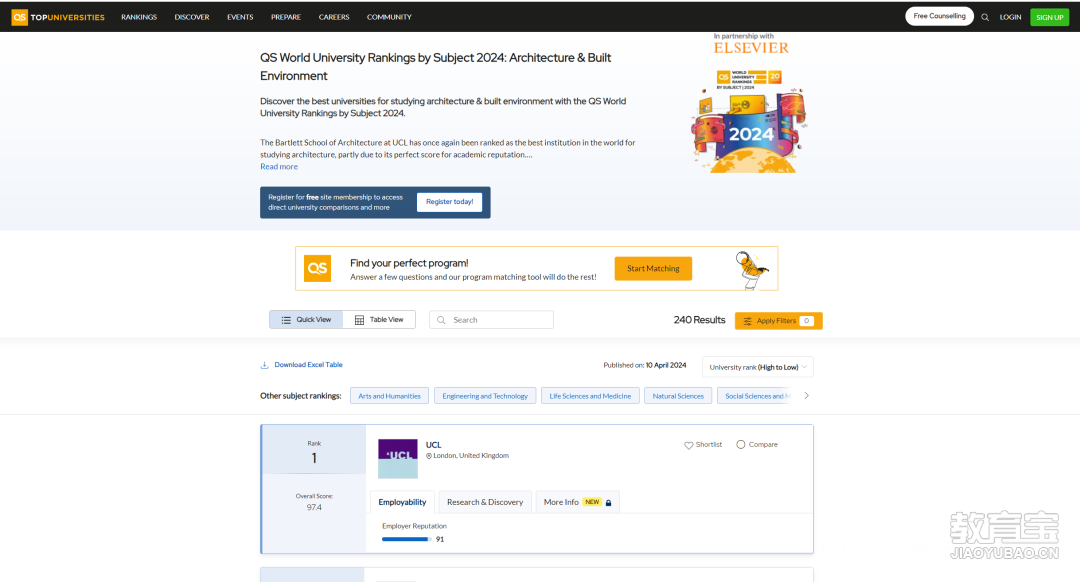Click the rankings Search input field

coord(491,320)
